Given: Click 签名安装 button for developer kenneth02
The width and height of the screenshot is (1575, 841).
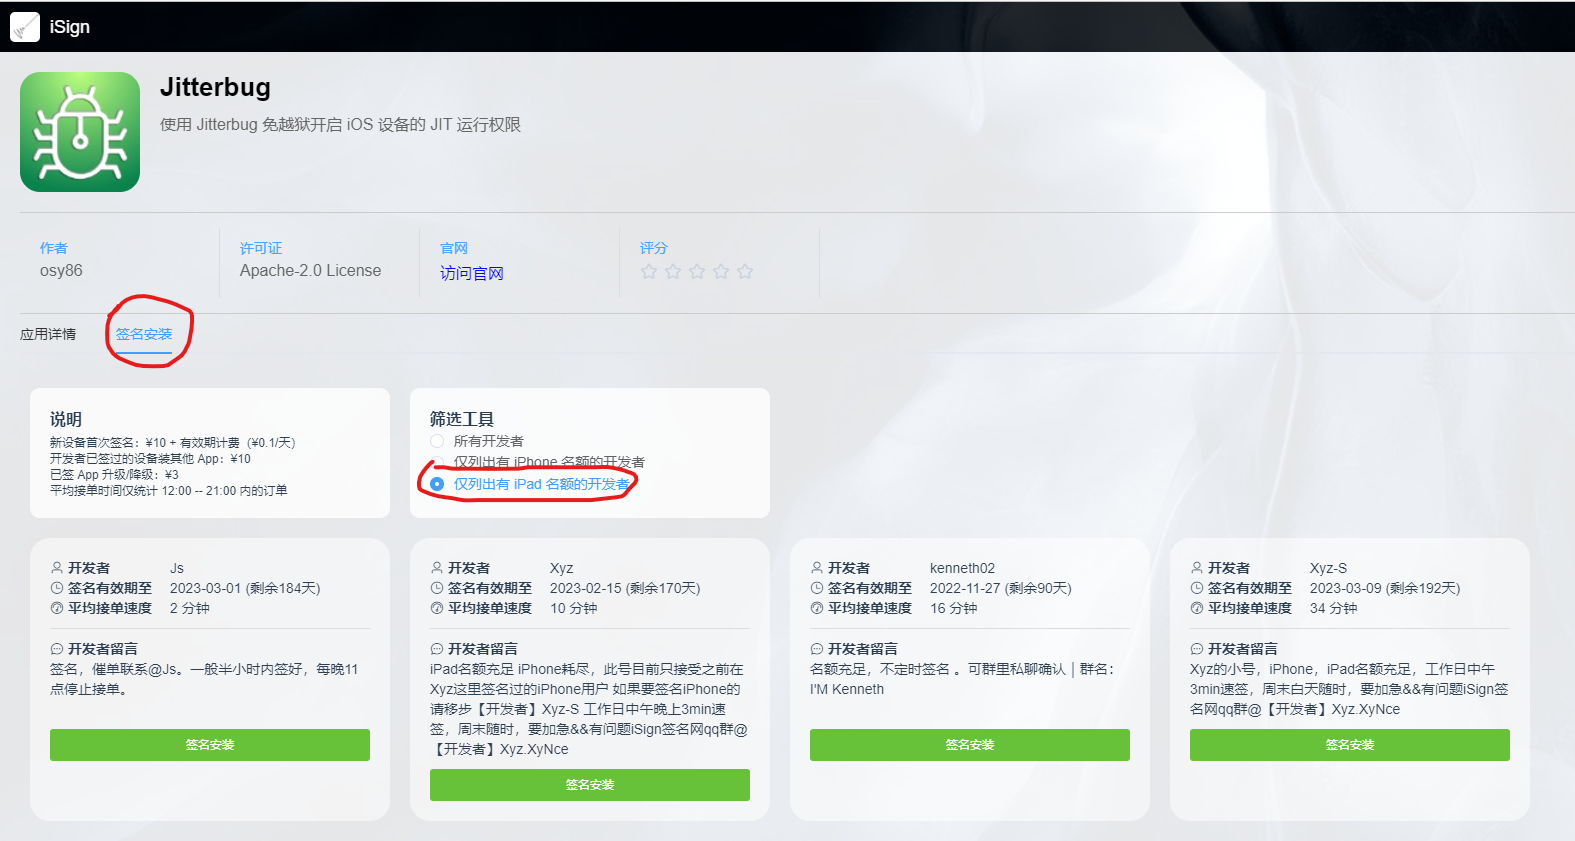Looking at the screenshot, I should tap(970, 745).
